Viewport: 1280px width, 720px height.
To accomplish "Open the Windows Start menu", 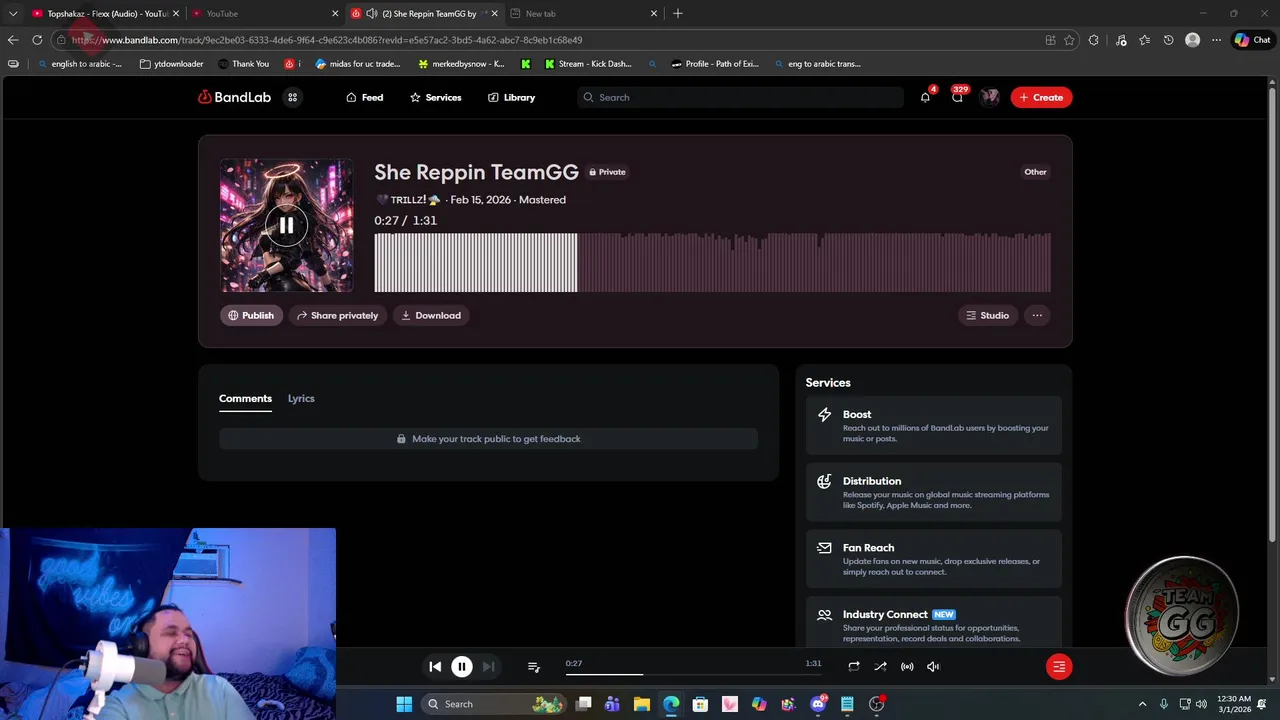I will point(404,704).
